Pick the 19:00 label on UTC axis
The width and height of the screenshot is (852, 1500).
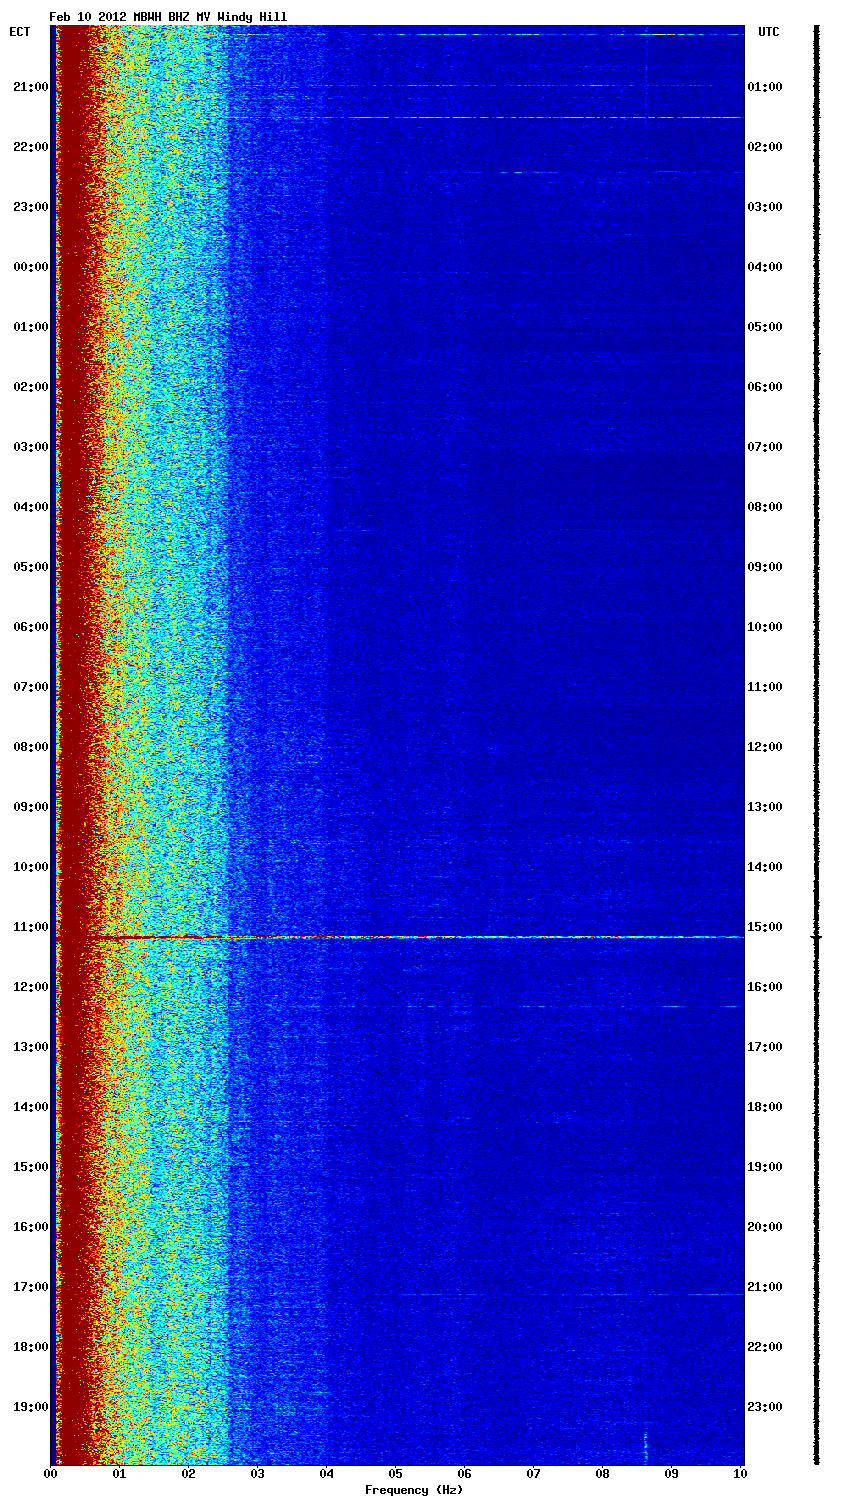click(765, 1167)
